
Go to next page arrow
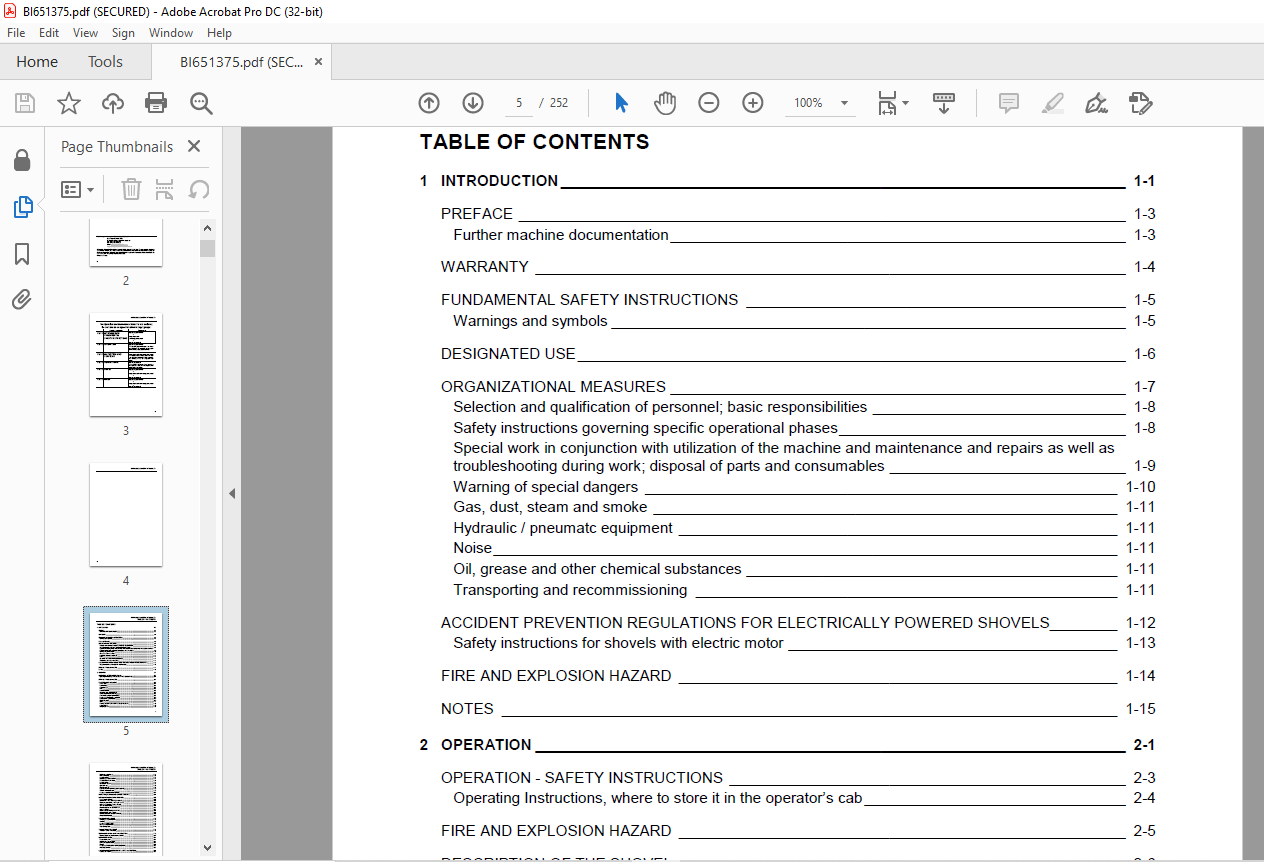(473, 103)
